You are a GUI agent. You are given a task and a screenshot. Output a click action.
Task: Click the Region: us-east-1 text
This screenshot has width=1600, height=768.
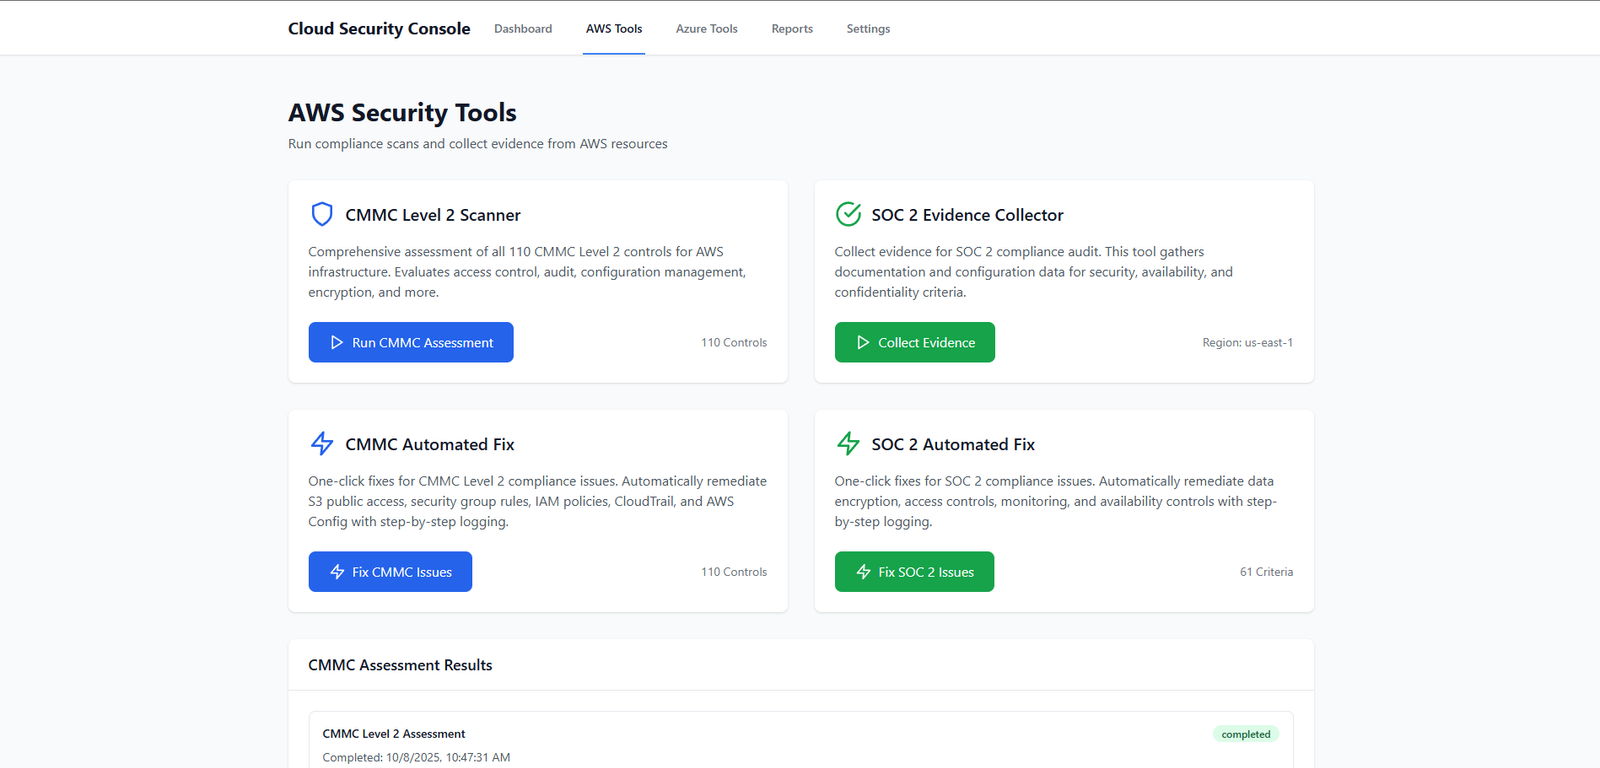tap(1248, 343)
